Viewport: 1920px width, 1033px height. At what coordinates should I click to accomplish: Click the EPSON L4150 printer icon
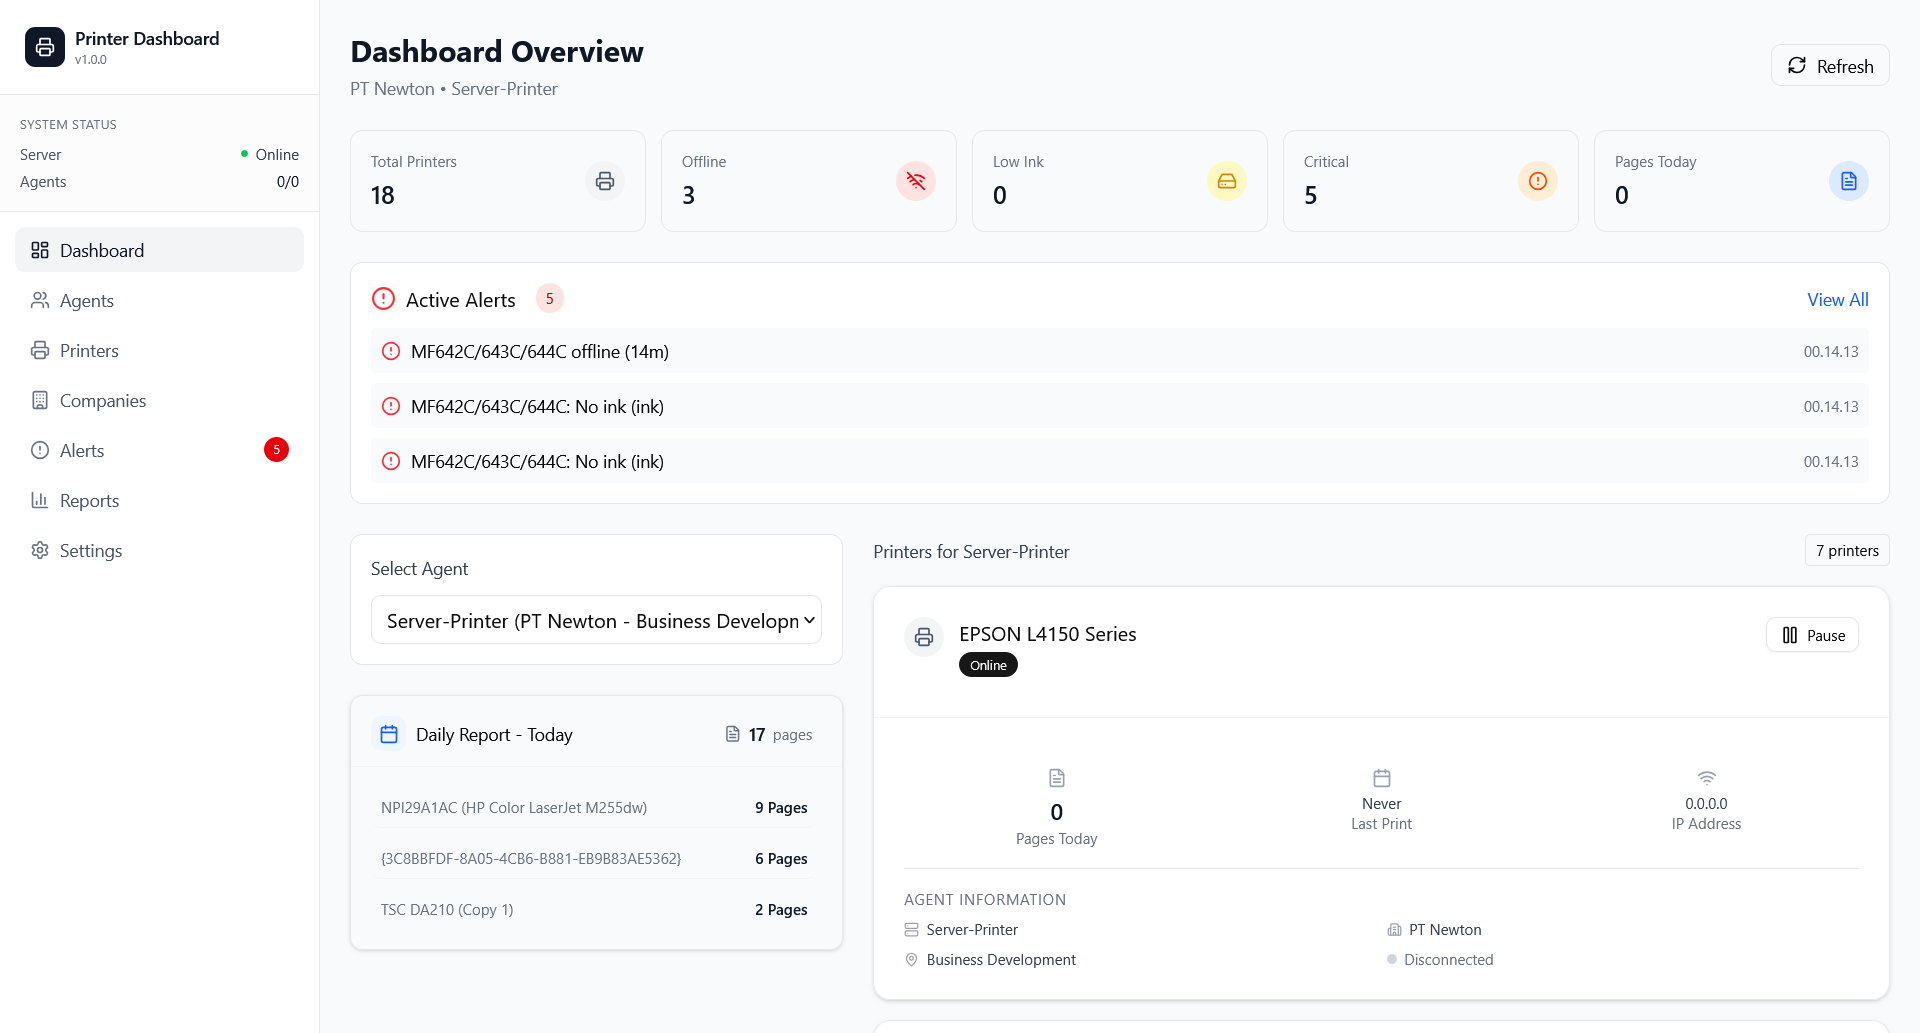point(924,637)
